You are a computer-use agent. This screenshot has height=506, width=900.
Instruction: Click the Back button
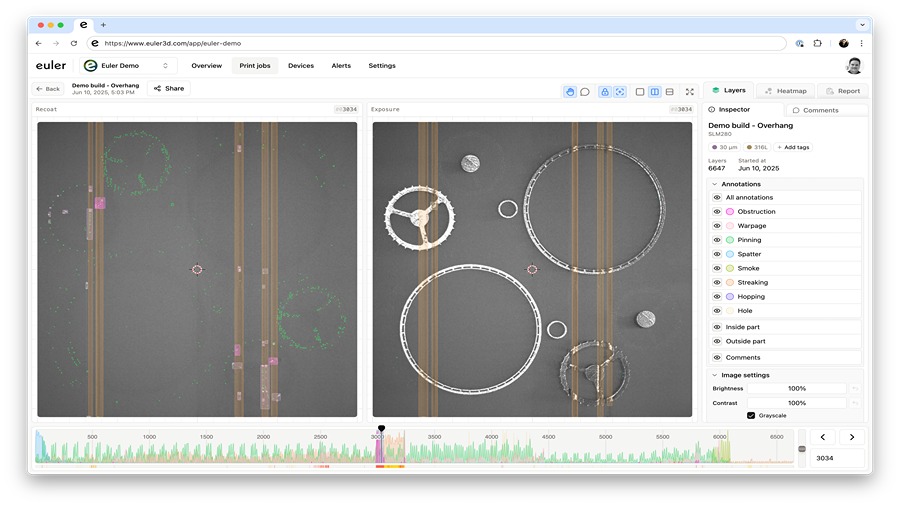coord(48,89)
